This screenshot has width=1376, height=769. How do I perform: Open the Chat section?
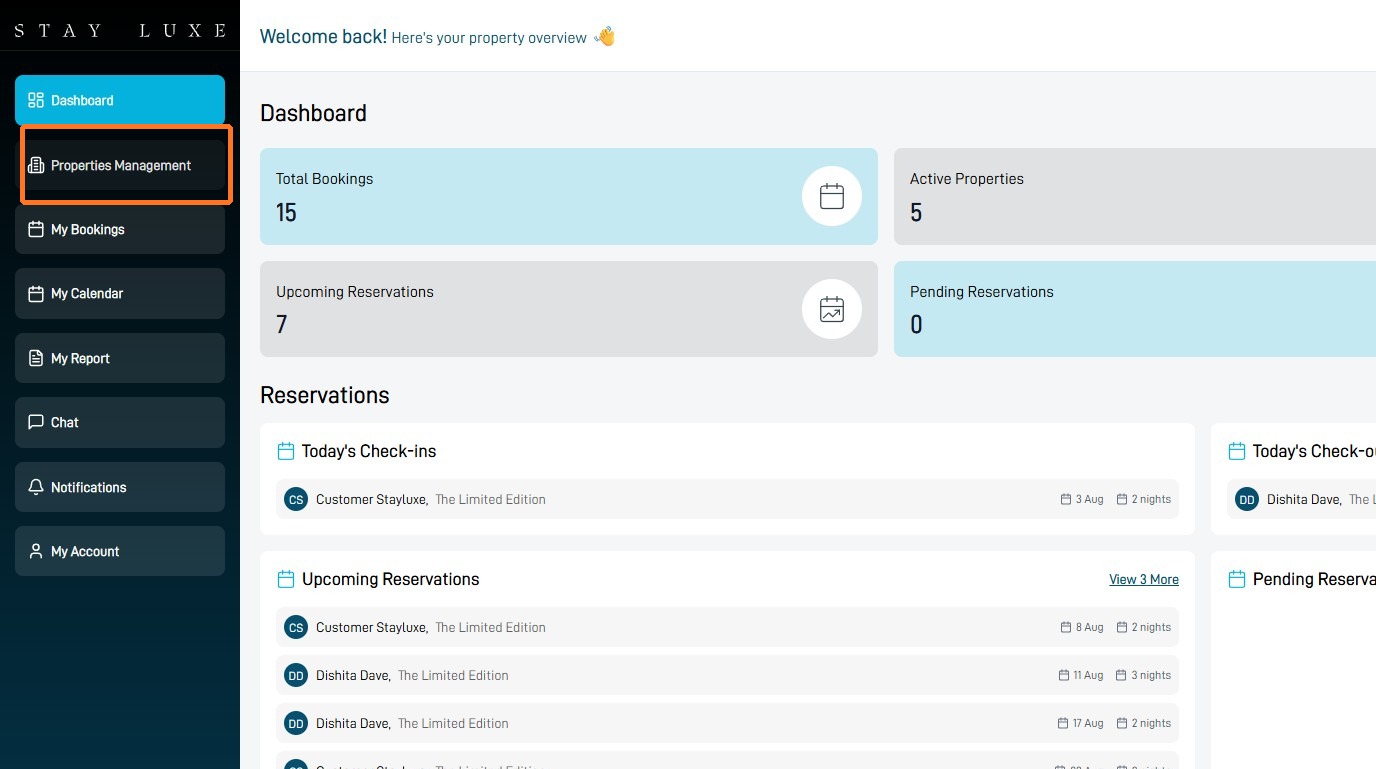pyautogui.click(x=120, y=422)
